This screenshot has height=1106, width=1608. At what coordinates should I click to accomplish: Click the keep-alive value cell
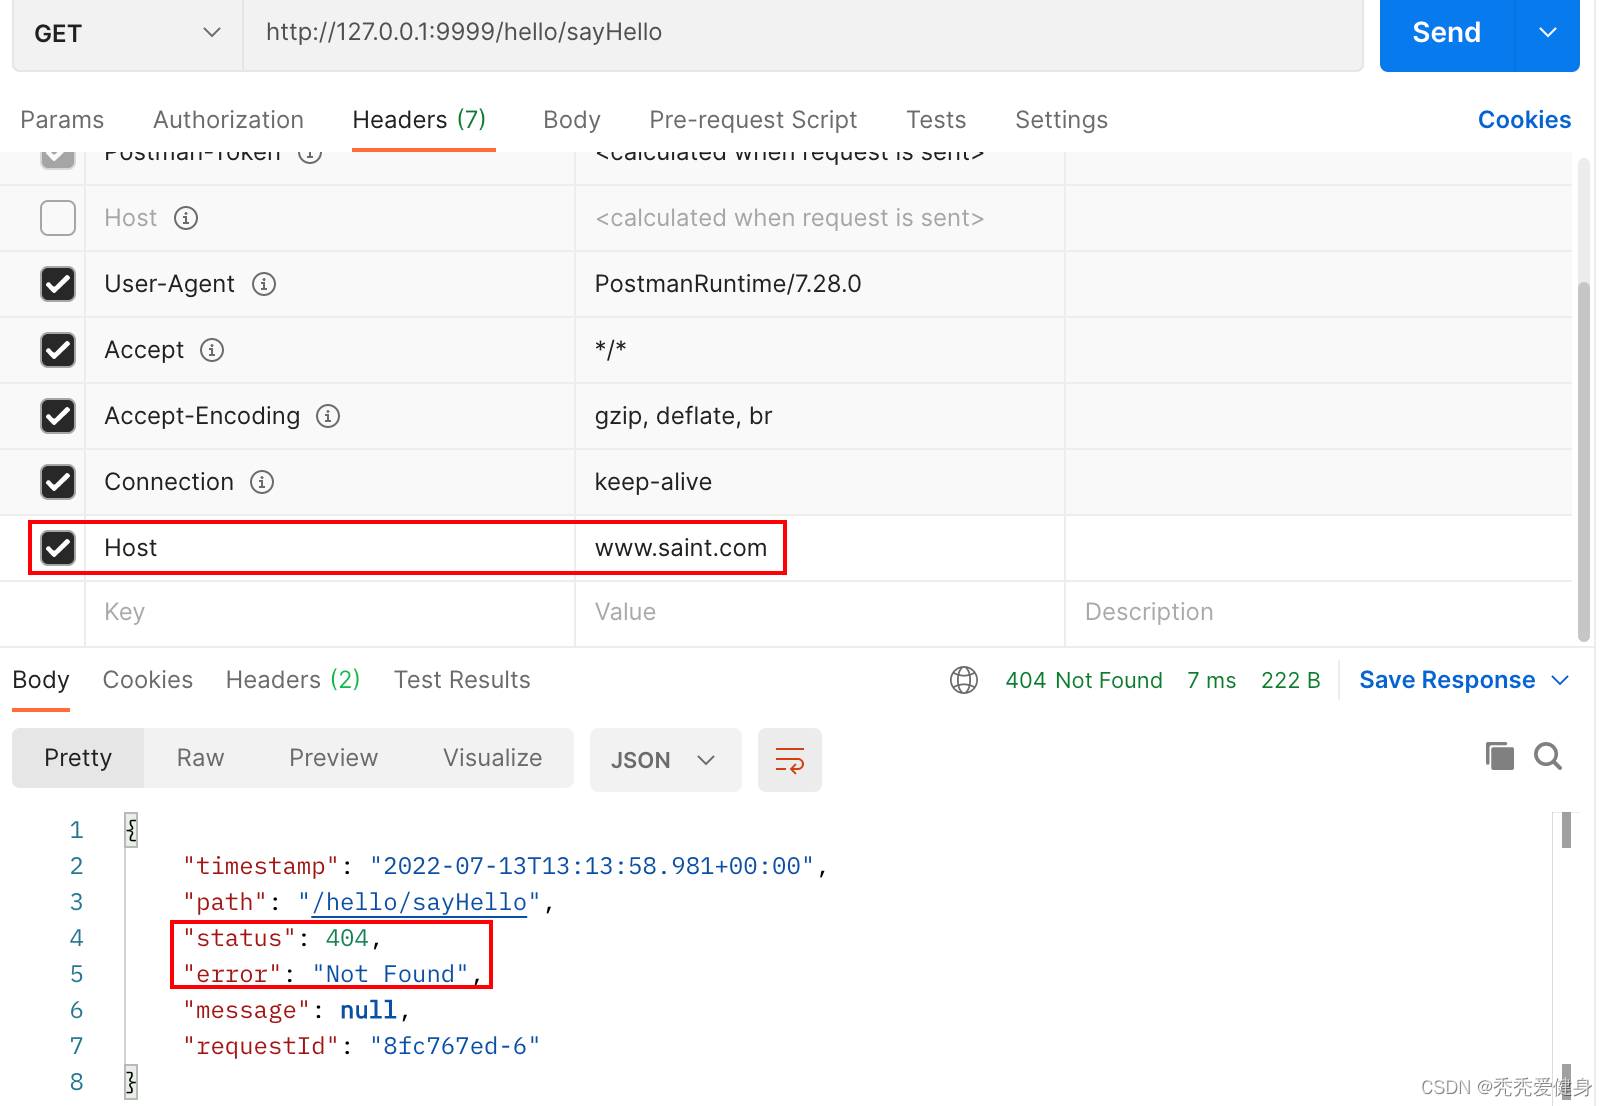[820, 482]
